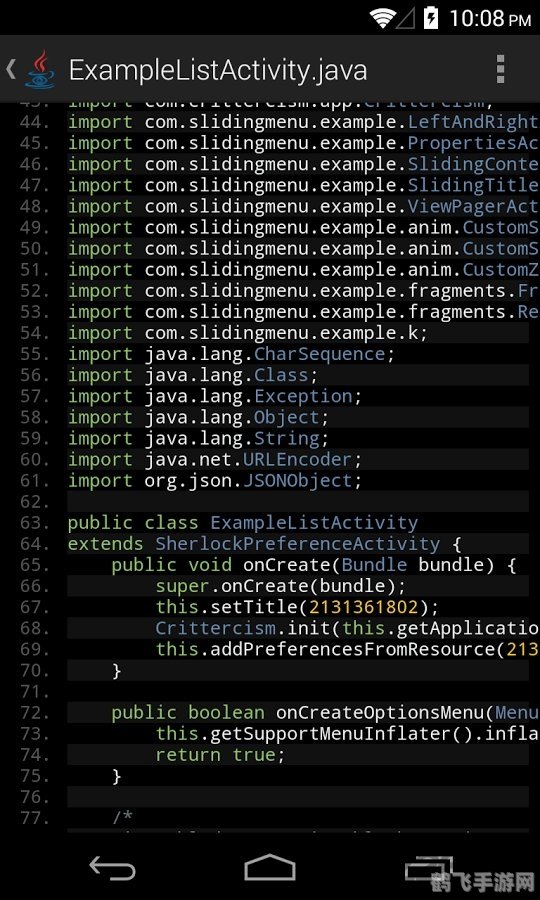The width and height of the screenshot is (540, 900).
Task: Tap the battery charging status icon
Action: 431,18
